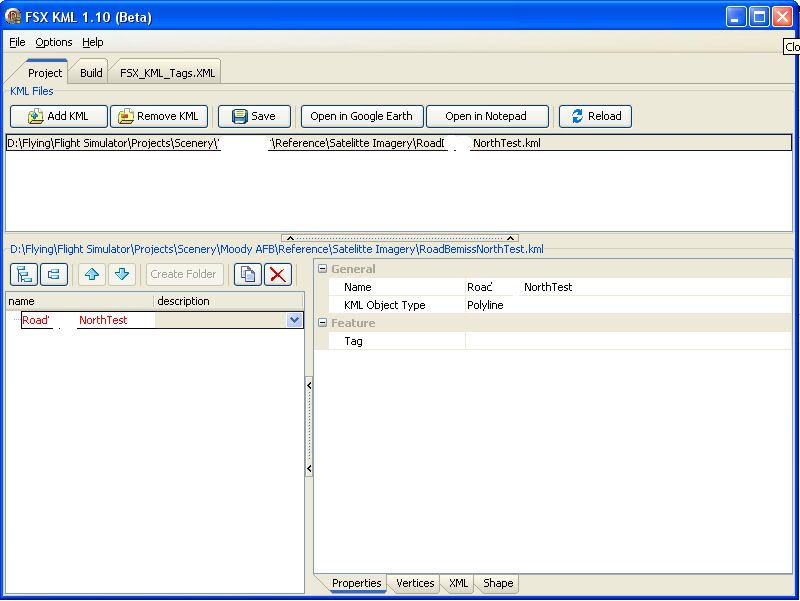Image resolution: width=800 pixels, height=601 pixels.
Task: Open the dropdown on the Road NorthTest row
Action: pyautogui.click(x=293, y=319)
